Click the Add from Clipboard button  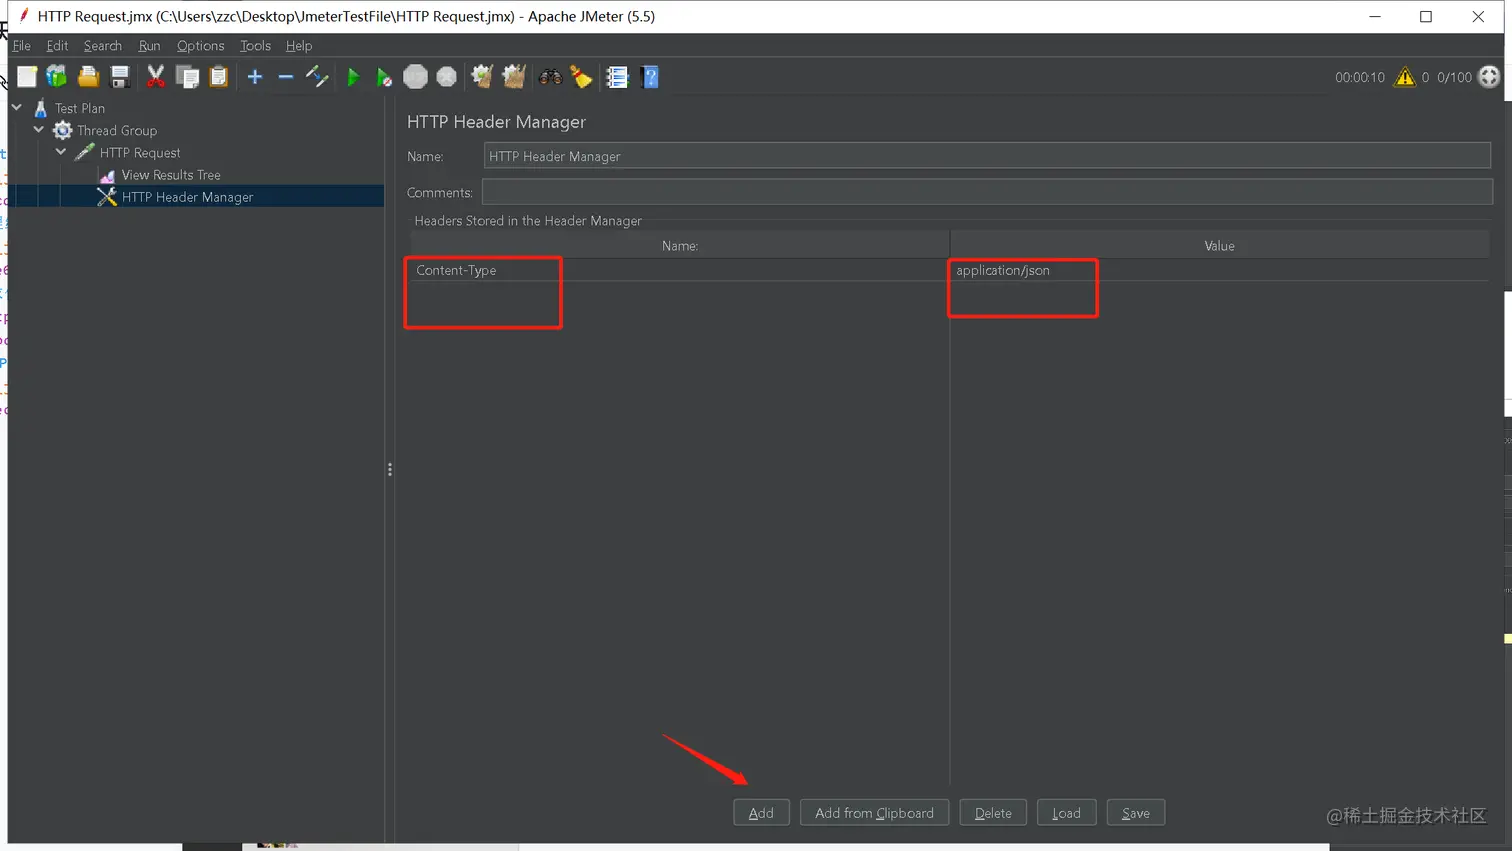[874, 813]
